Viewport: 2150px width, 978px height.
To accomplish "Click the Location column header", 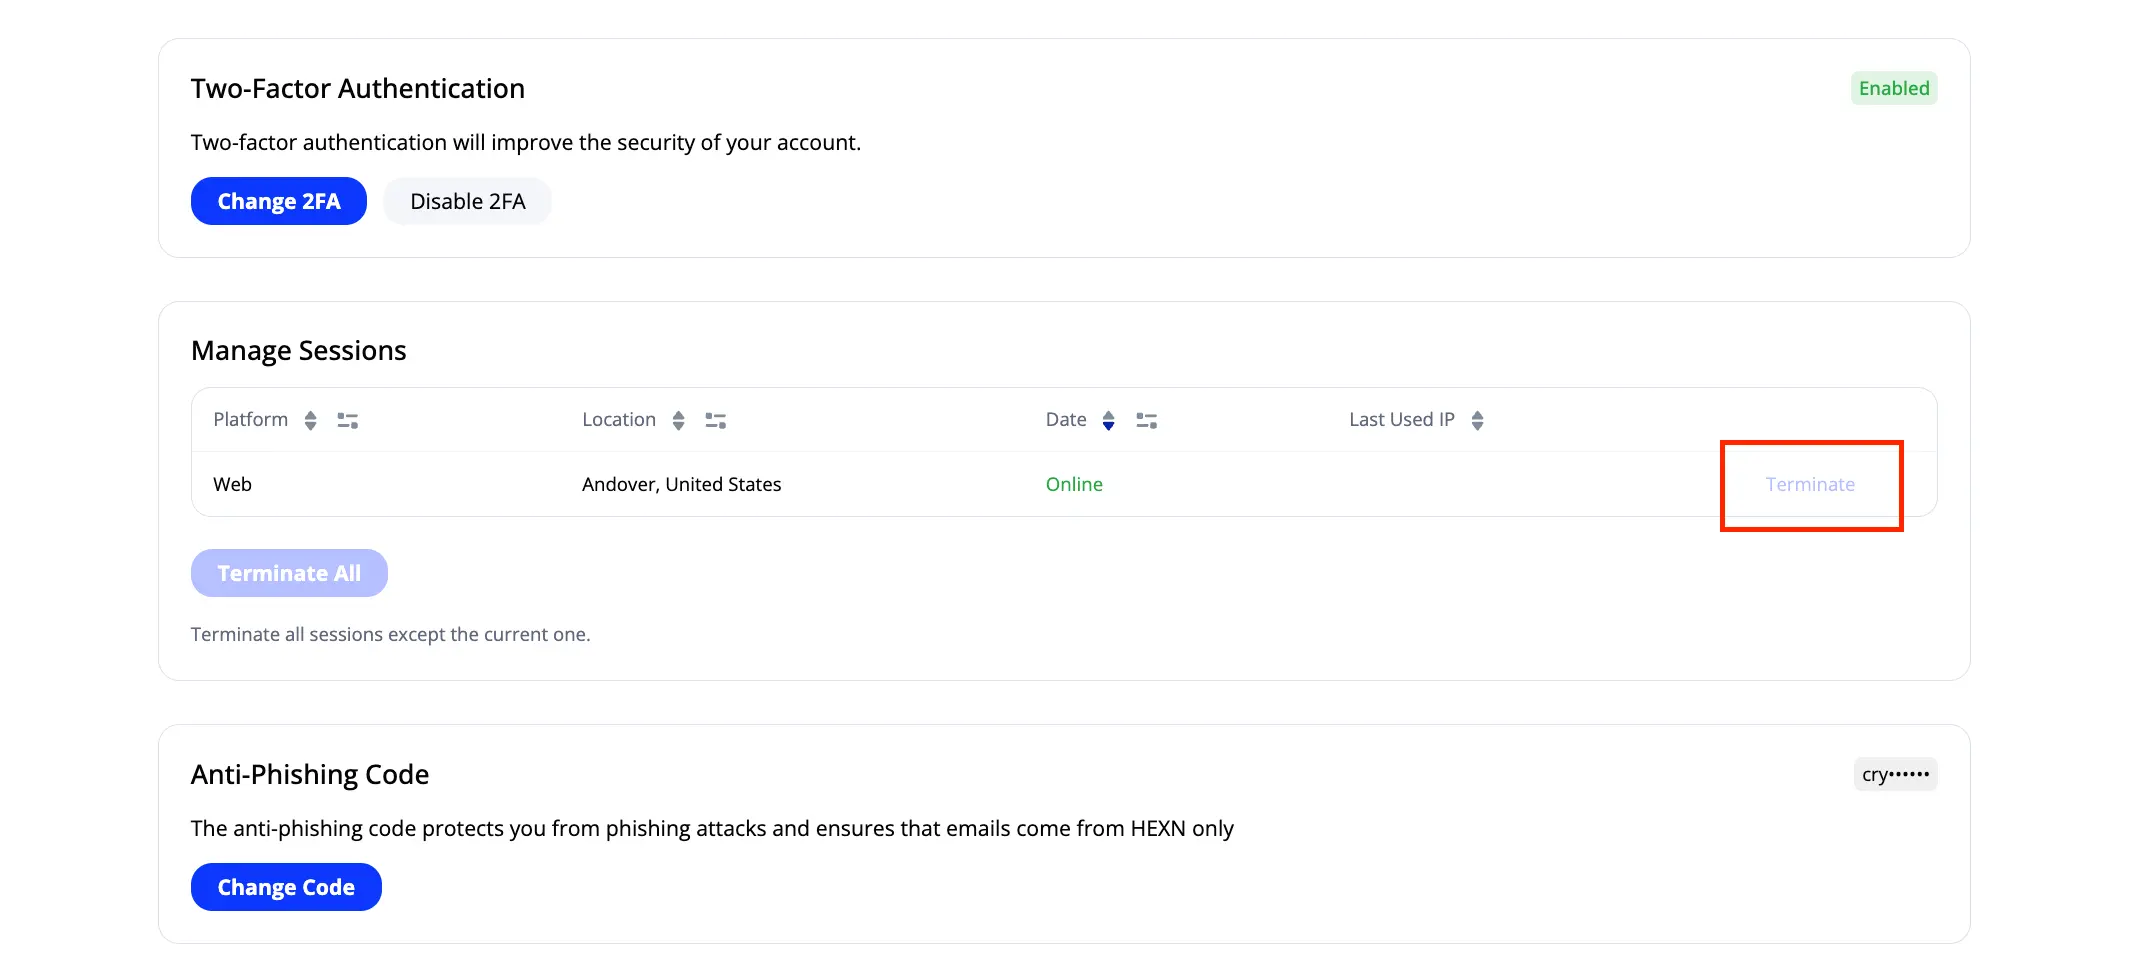I will click(x=619, y=420).
